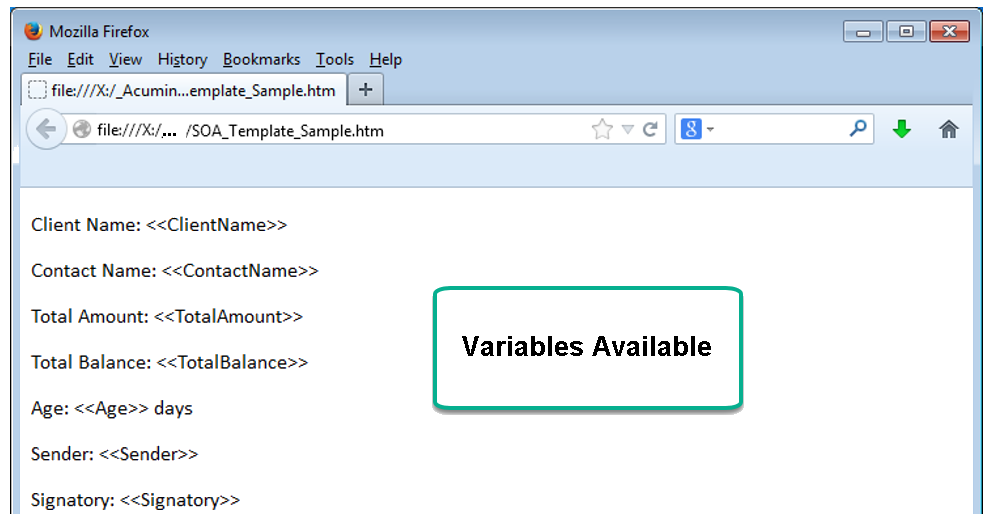Image resolution: width=988 pixels, height=522 pixels.
Task: Close the Firefox window
Action: click(950, 32)
